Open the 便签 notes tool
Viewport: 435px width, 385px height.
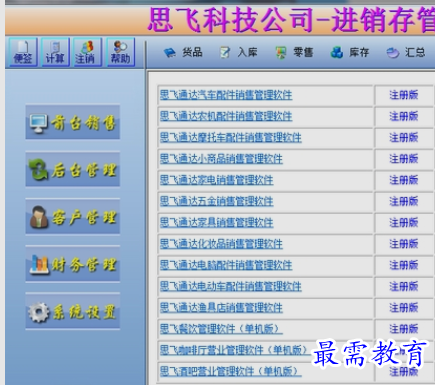coord(23,52)
